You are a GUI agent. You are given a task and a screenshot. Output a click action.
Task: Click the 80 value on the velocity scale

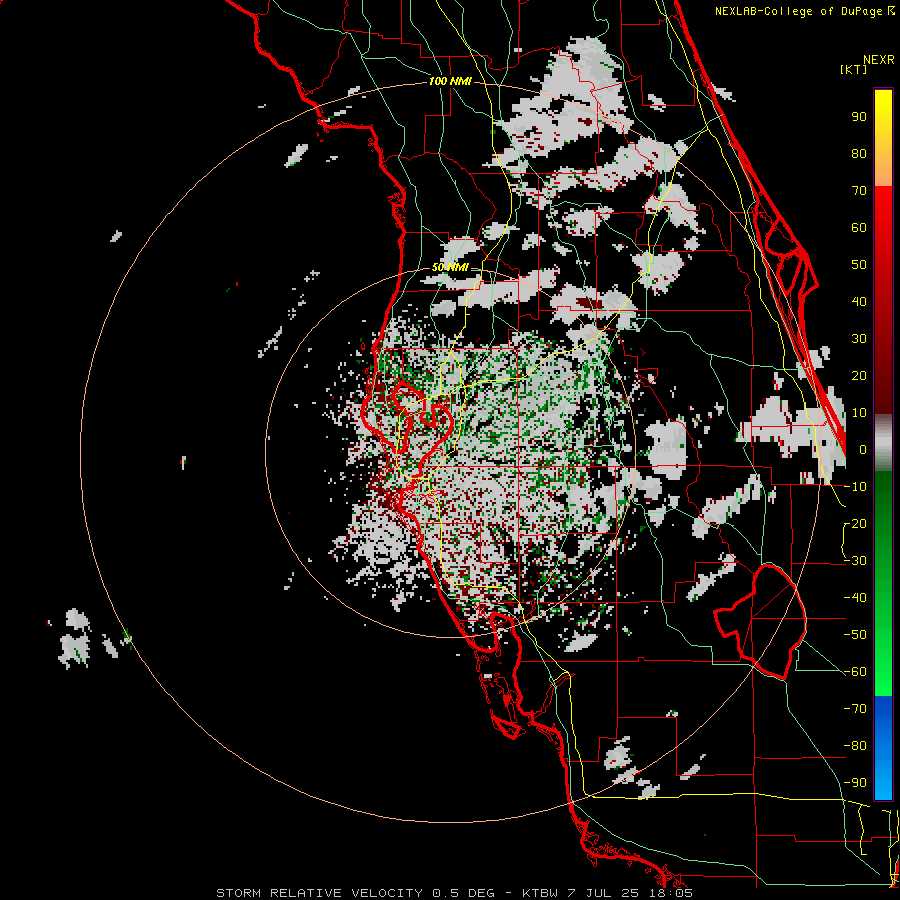click(x=859, y=153)
